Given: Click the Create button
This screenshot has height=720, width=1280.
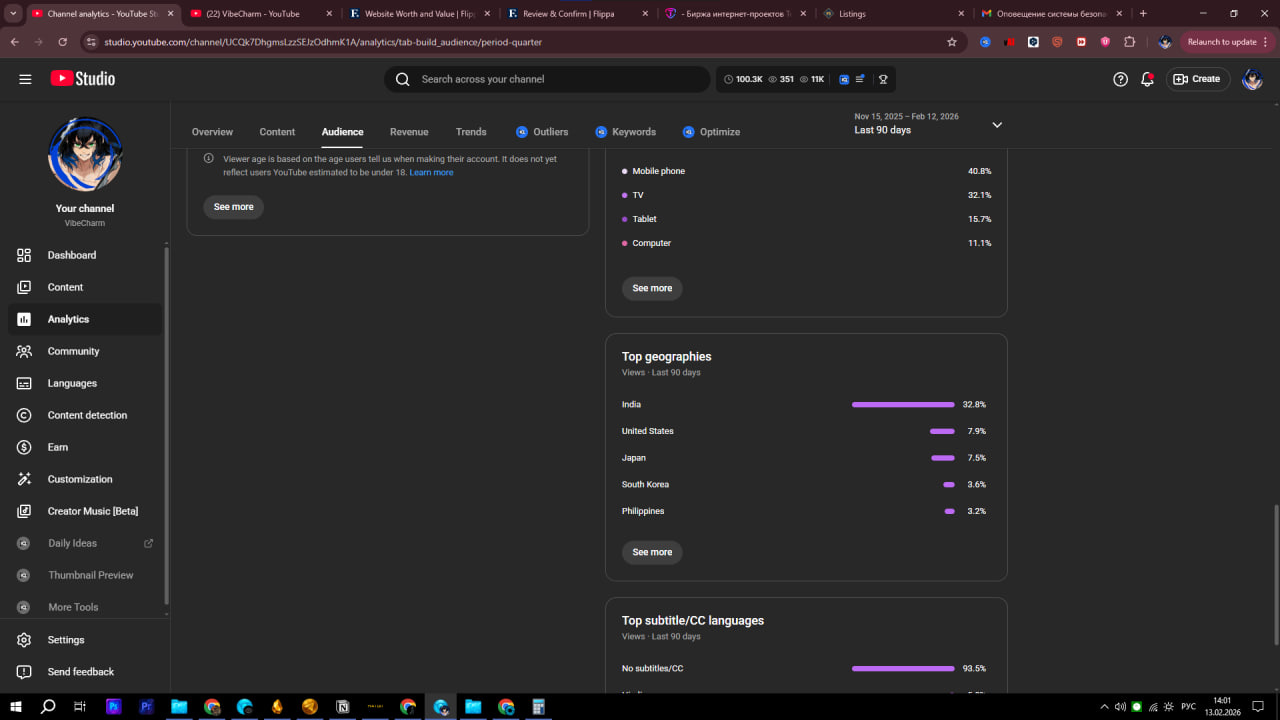Looking at the screenshot, I should (1197, 79).
